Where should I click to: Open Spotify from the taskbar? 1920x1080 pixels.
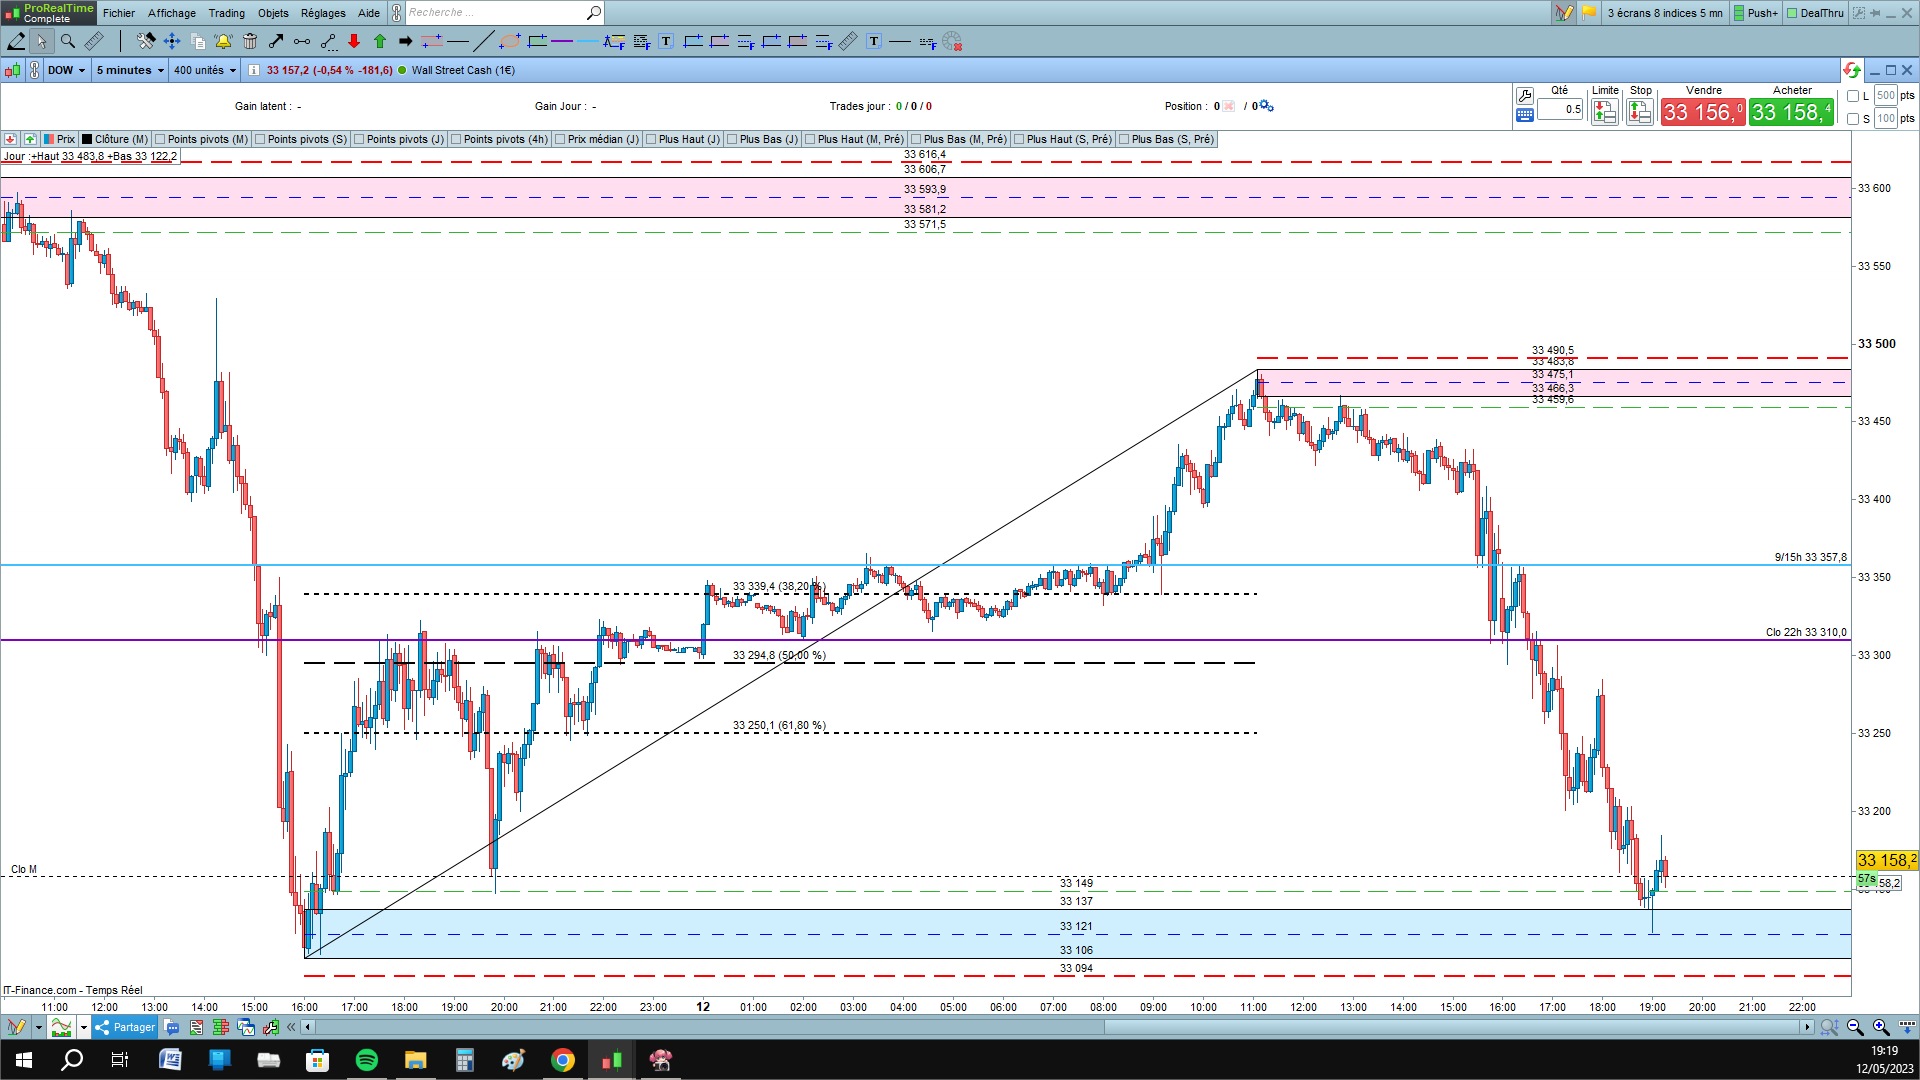(367, 1060)
